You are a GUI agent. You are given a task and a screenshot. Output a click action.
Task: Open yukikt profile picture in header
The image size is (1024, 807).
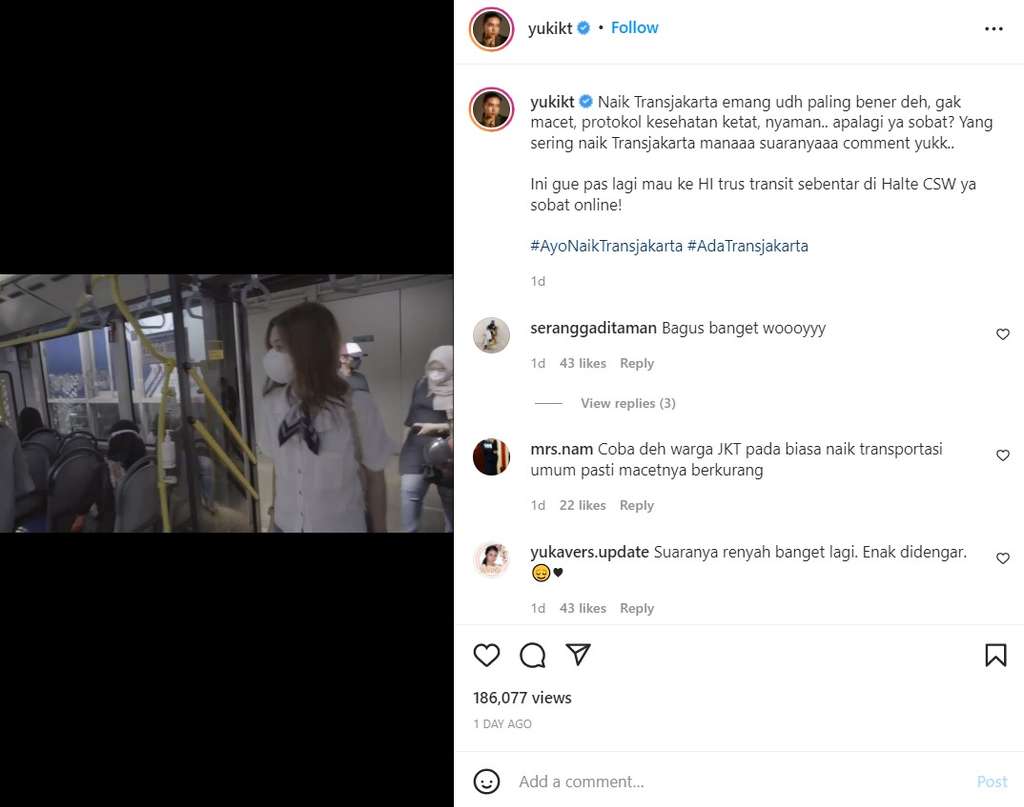tap(491, 29)
